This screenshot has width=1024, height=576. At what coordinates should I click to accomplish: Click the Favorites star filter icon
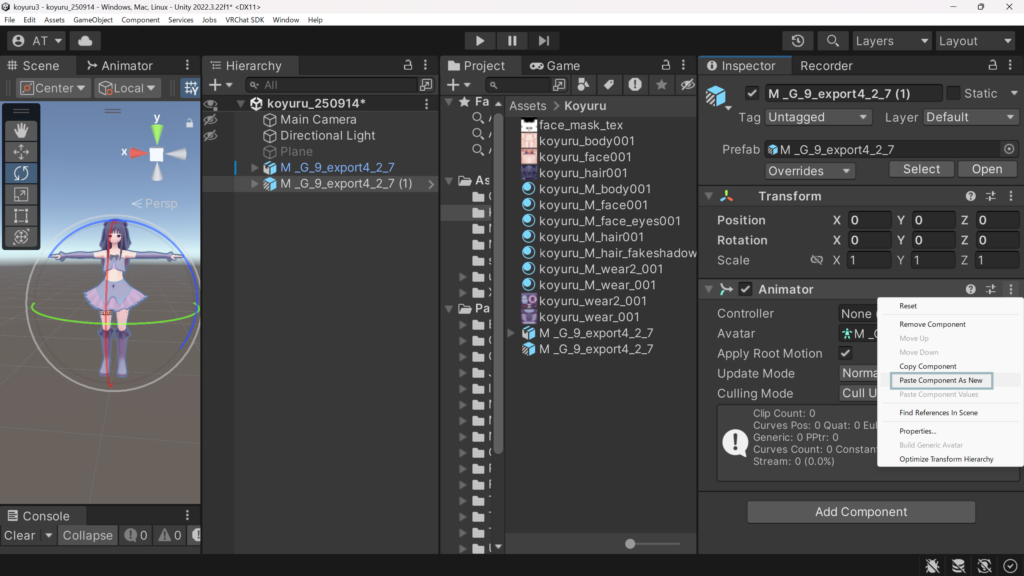[661, 85]
